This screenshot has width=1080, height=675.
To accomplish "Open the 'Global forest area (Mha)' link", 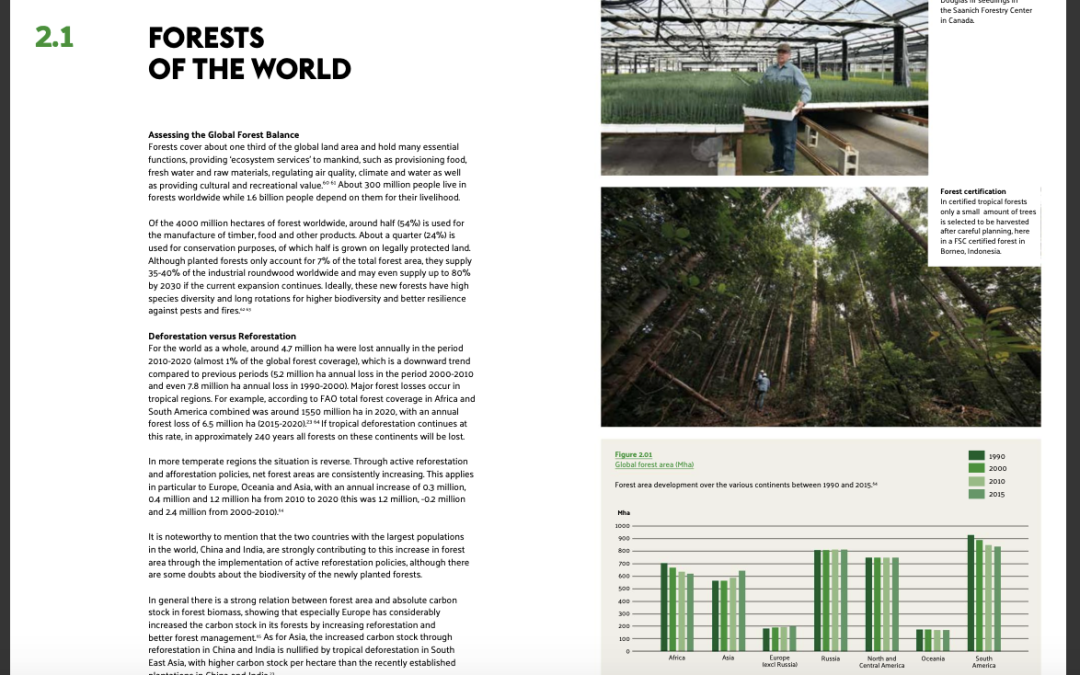I will (654, 465).
